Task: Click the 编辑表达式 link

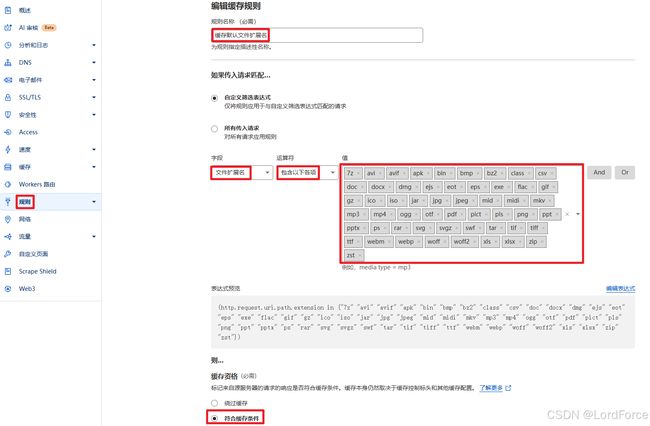Action: 620,288
